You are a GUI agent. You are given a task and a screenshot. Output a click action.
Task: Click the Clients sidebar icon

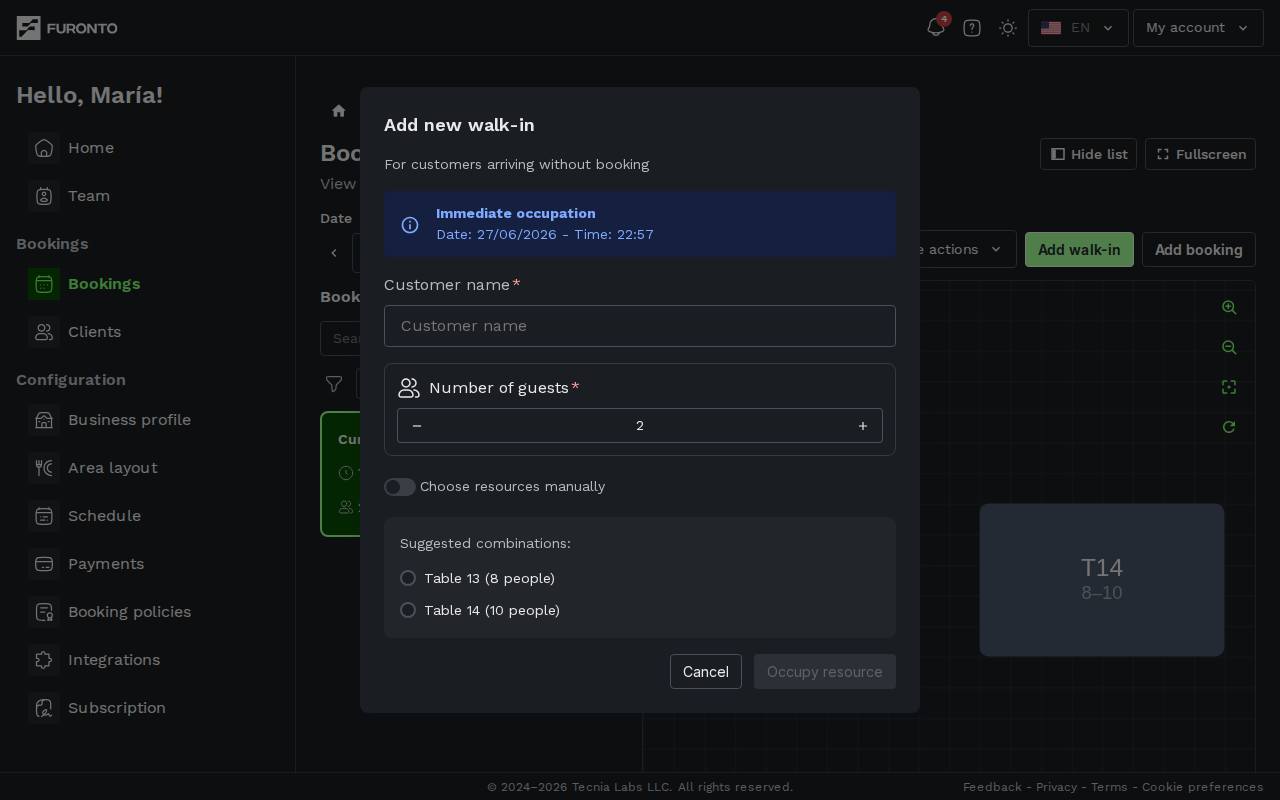[x=44, y=332]
